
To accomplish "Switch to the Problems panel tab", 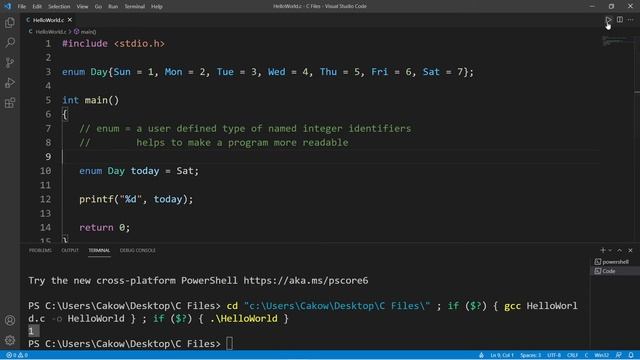I will (x=40, y=250).
